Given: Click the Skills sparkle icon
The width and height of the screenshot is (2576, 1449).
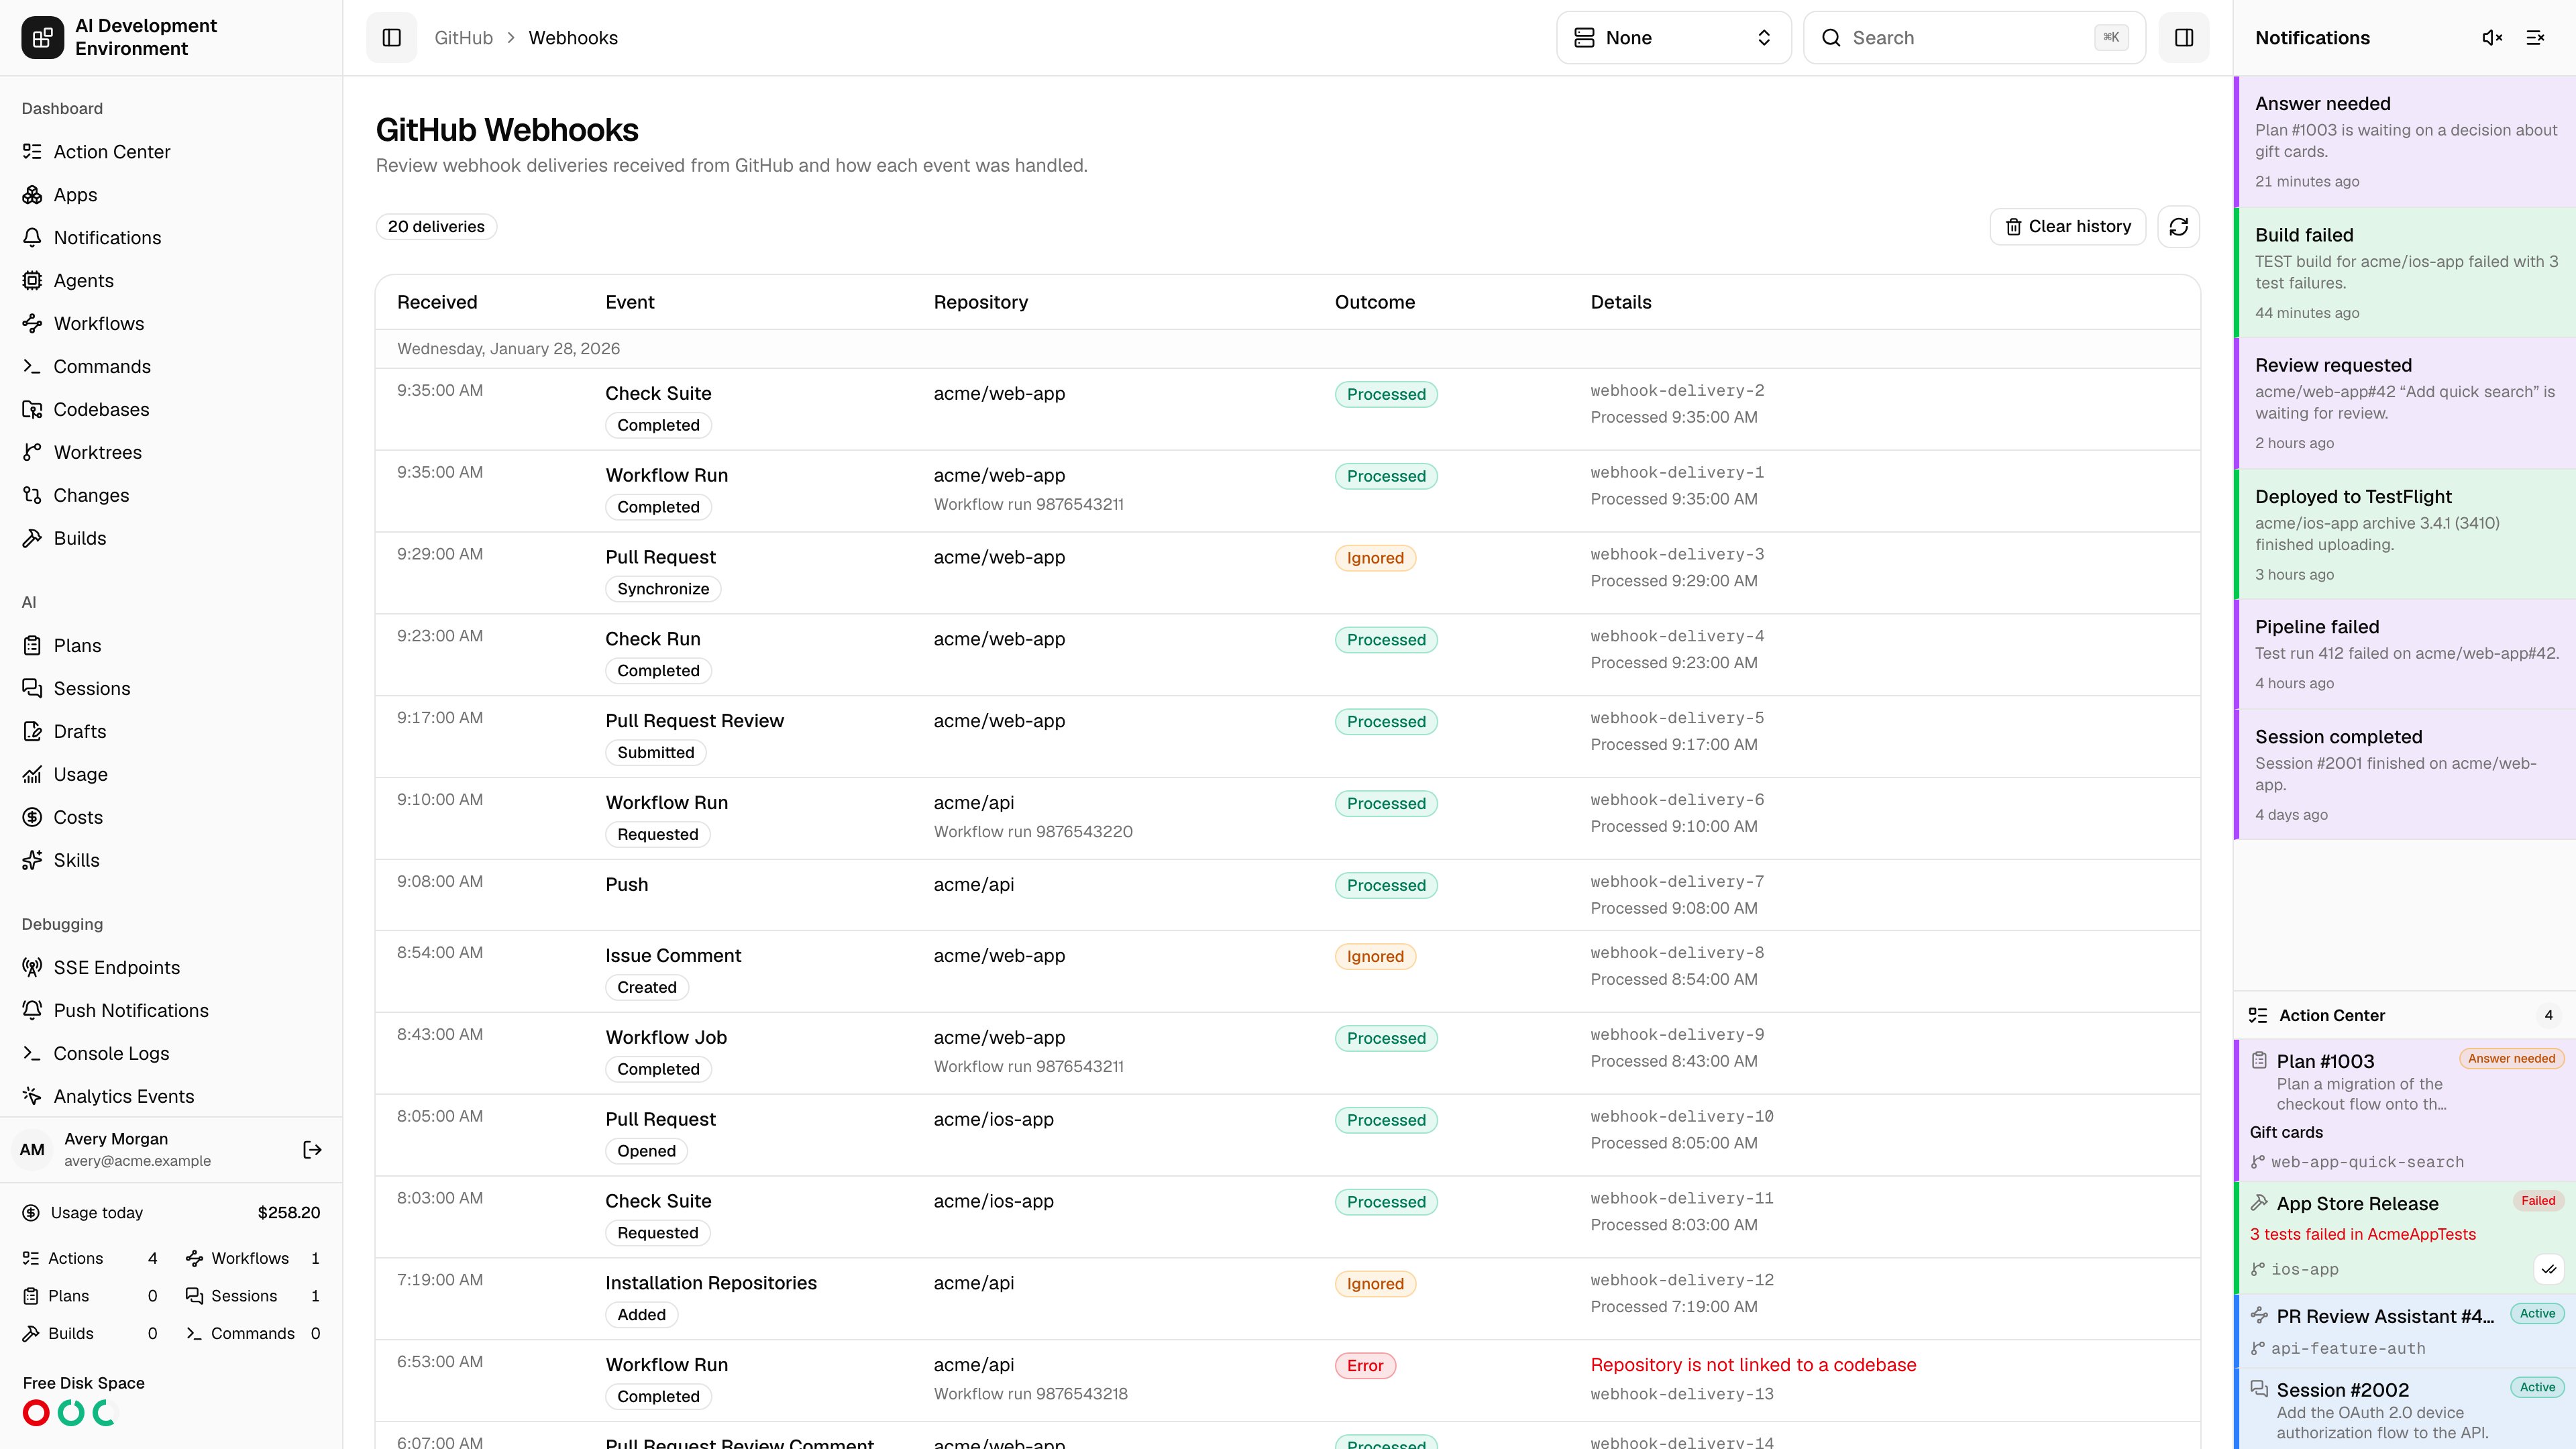Looking at the screenshot, I should (32, 861).
